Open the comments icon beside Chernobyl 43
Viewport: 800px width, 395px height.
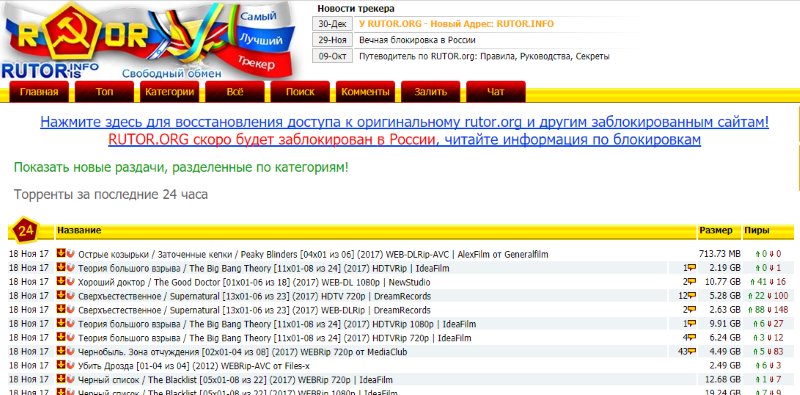click(x=692, y=352)
